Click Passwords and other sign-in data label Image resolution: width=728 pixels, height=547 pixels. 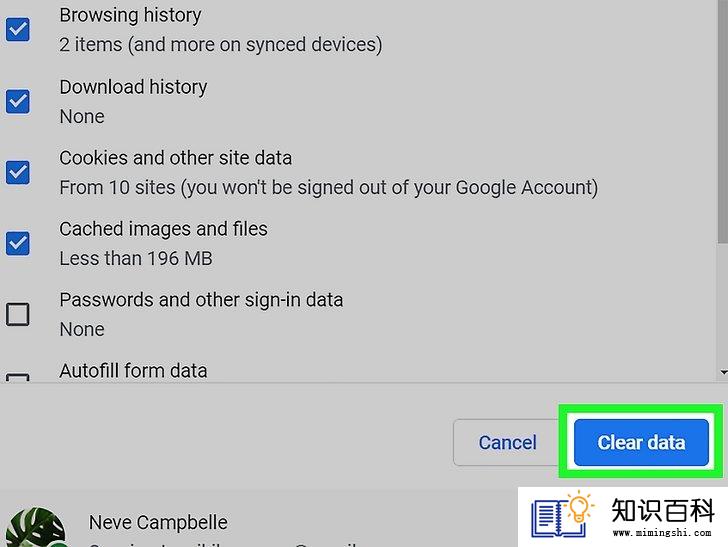point(201,300)
